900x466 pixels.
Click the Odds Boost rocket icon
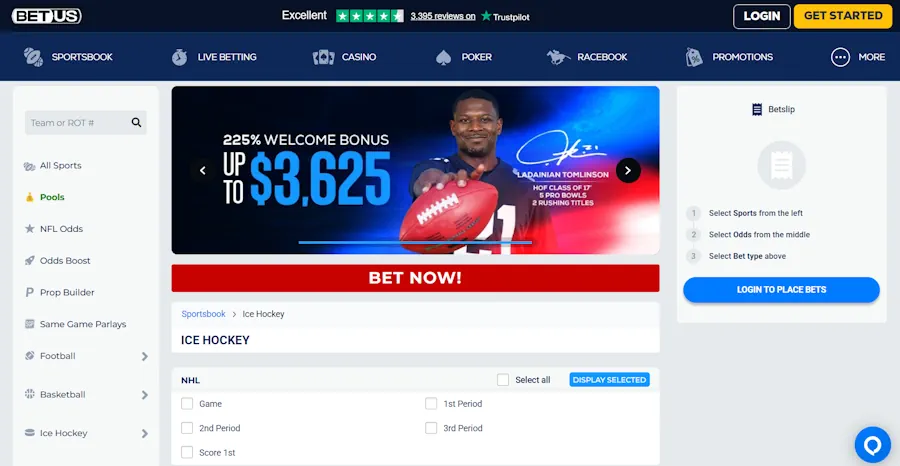[x=30, y=261]
